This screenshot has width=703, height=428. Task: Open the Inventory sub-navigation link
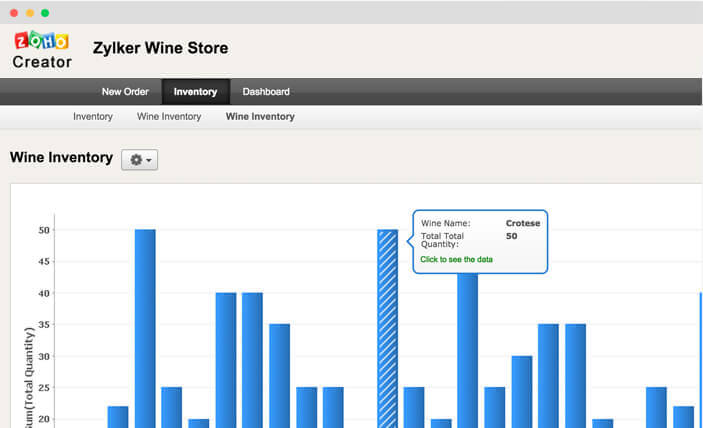[93, 117]
